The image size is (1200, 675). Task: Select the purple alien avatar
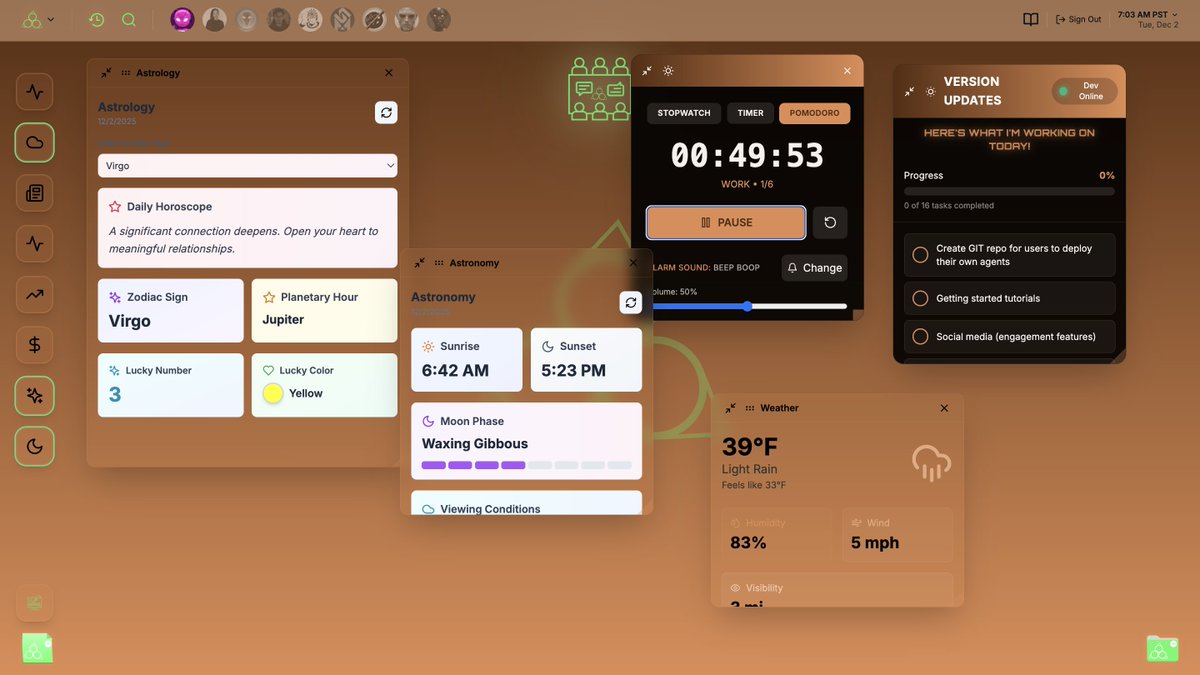pos(182,19)
